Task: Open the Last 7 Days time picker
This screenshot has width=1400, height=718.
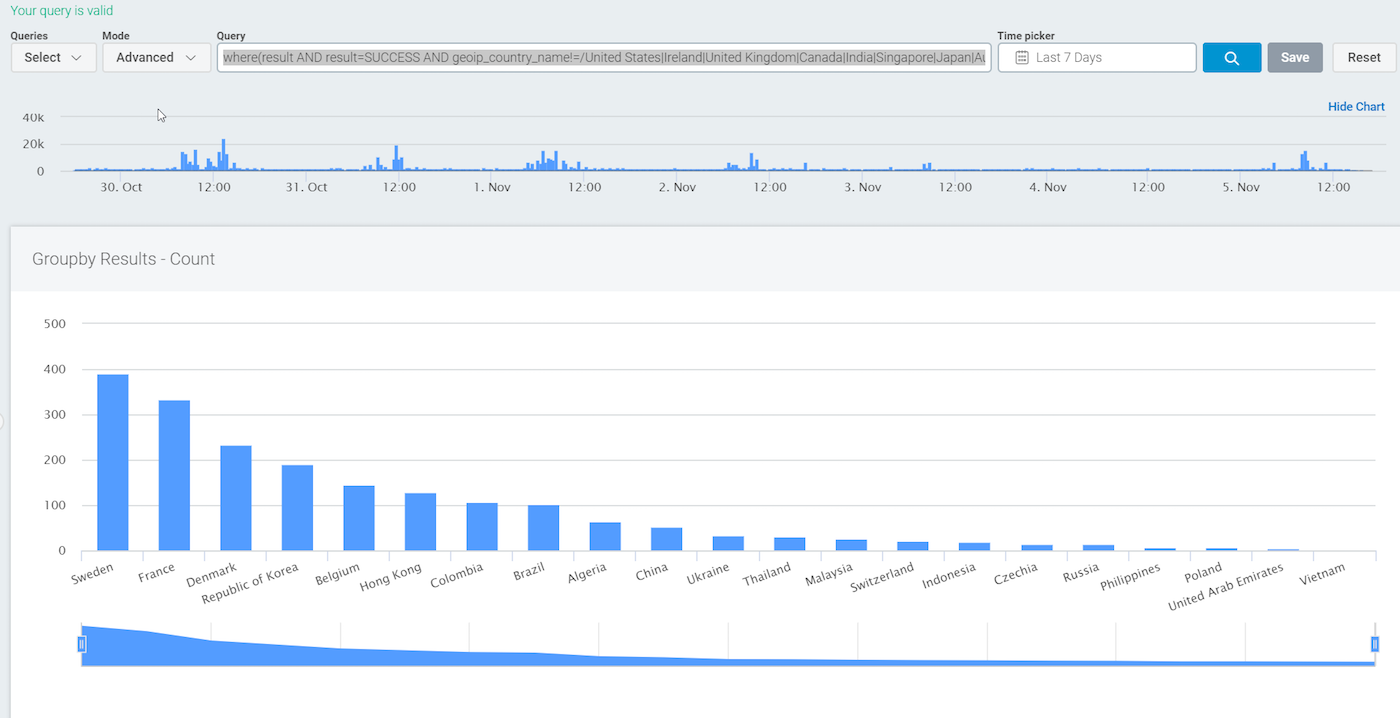Action: (1096, 58)
